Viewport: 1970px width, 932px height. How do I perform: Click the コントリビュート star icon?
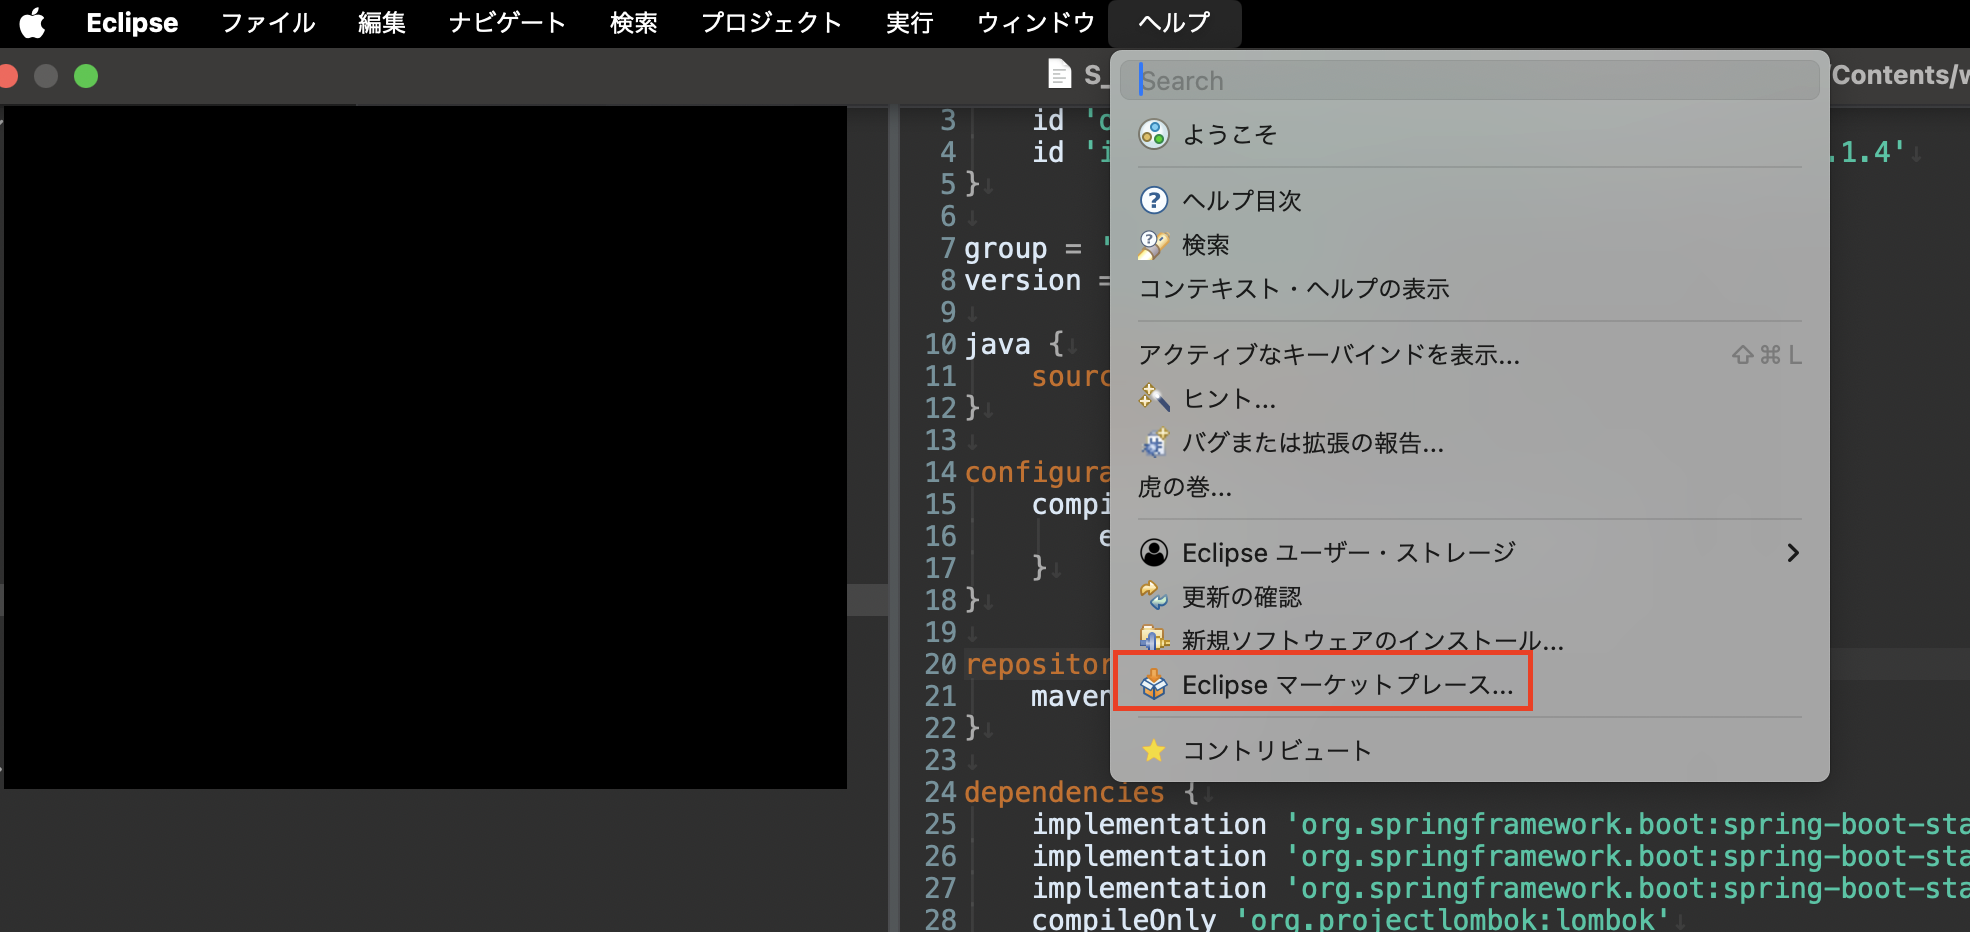click(1155, 750)
